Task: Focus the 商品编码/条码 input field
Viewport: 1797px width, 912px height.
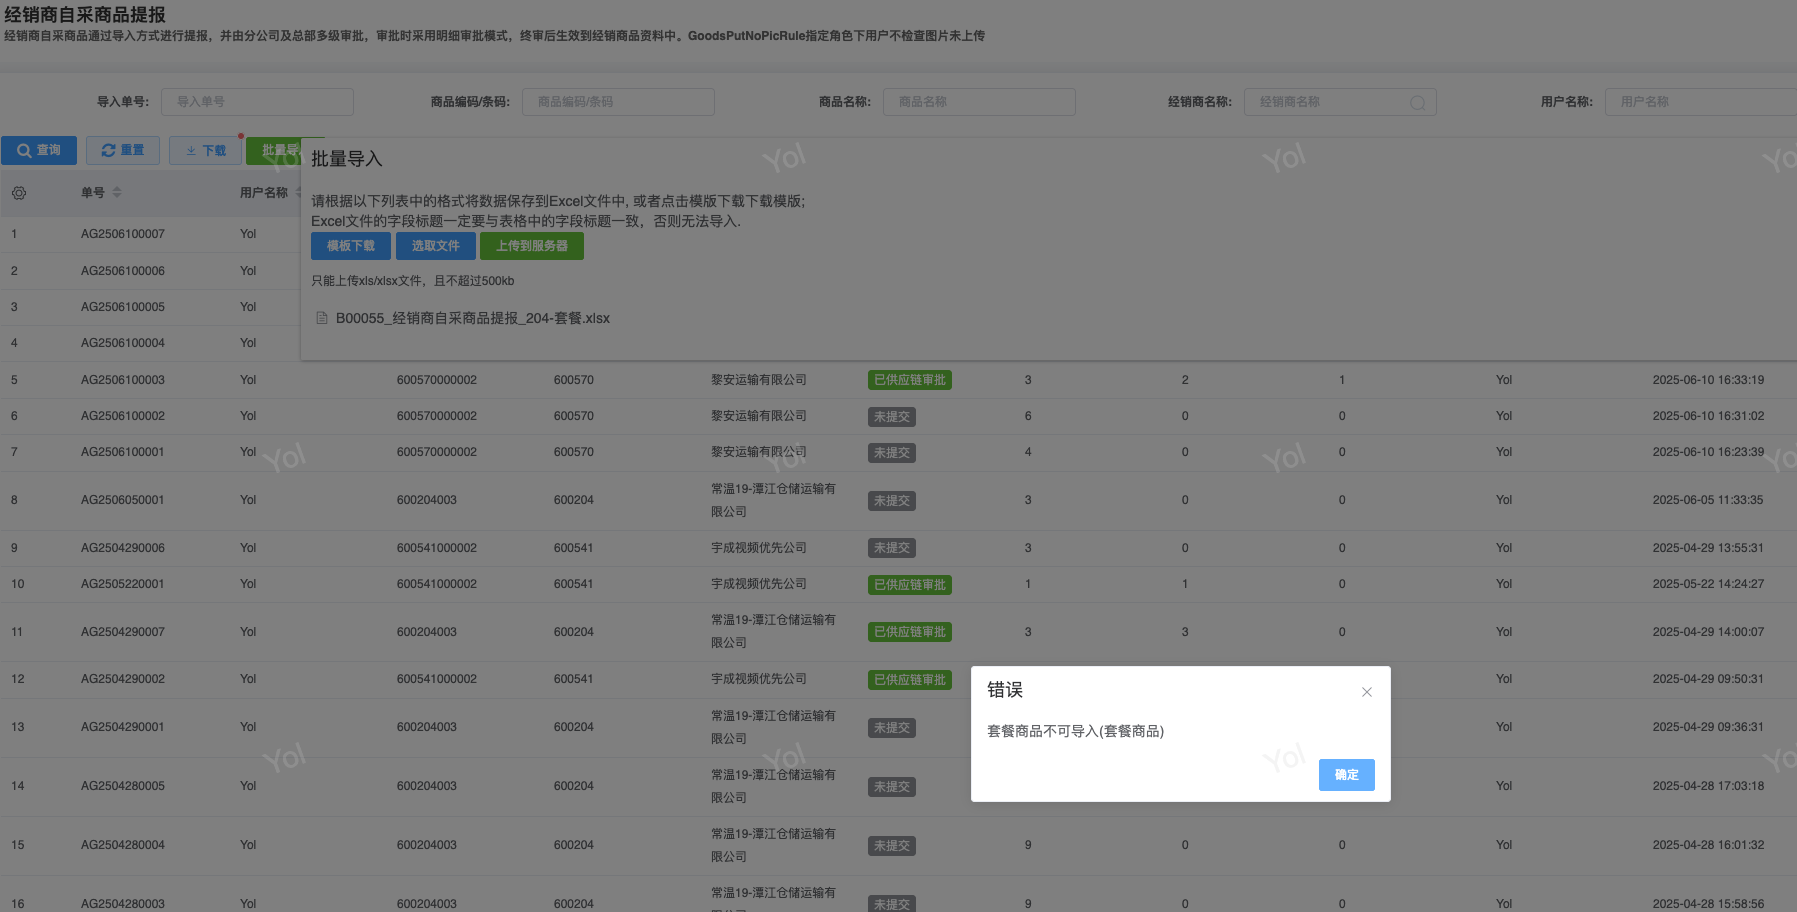Action: pyautogui.click(x=618, y=102)
